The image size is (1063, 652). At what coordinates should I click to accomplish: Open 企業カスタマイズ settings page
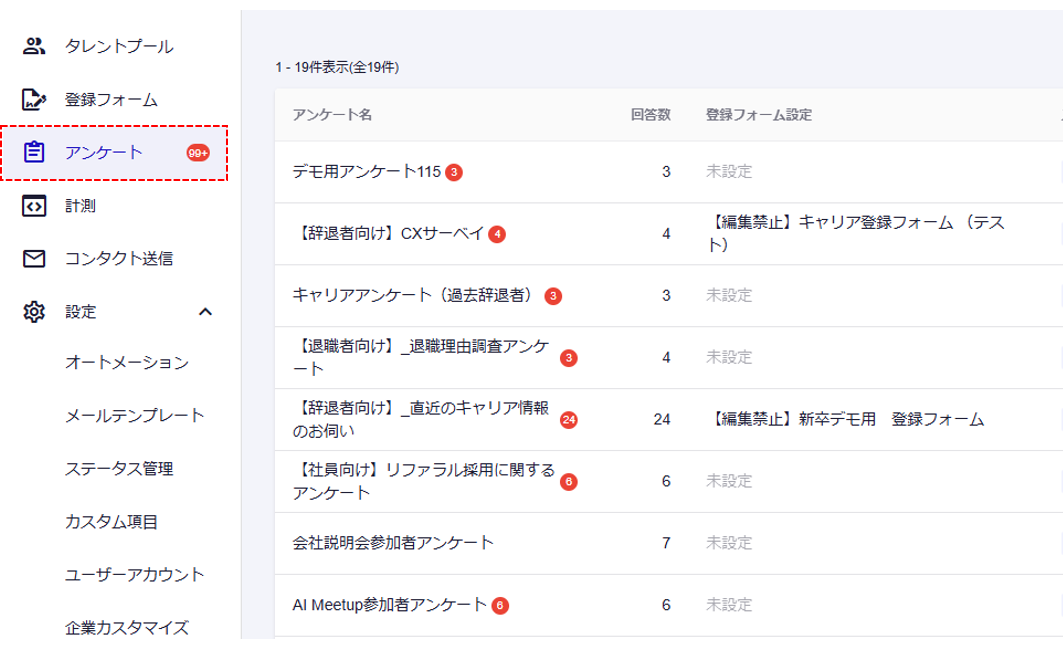(x=126, y=627)
